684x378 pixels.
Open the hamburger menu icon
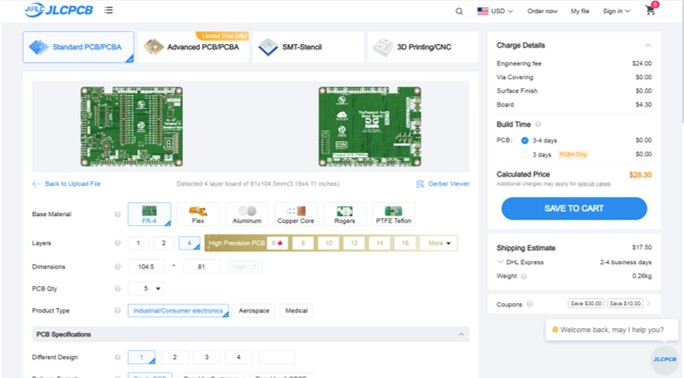109,10
